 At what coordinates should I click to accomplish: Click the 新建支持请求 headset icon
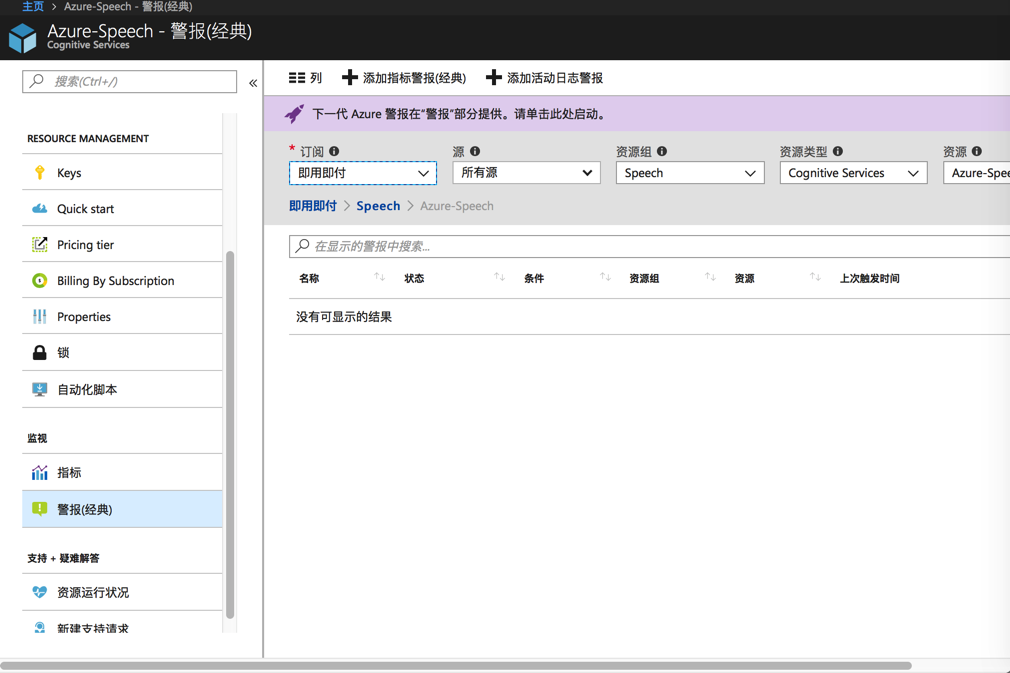pyautogui.click(x=39, y=628)
